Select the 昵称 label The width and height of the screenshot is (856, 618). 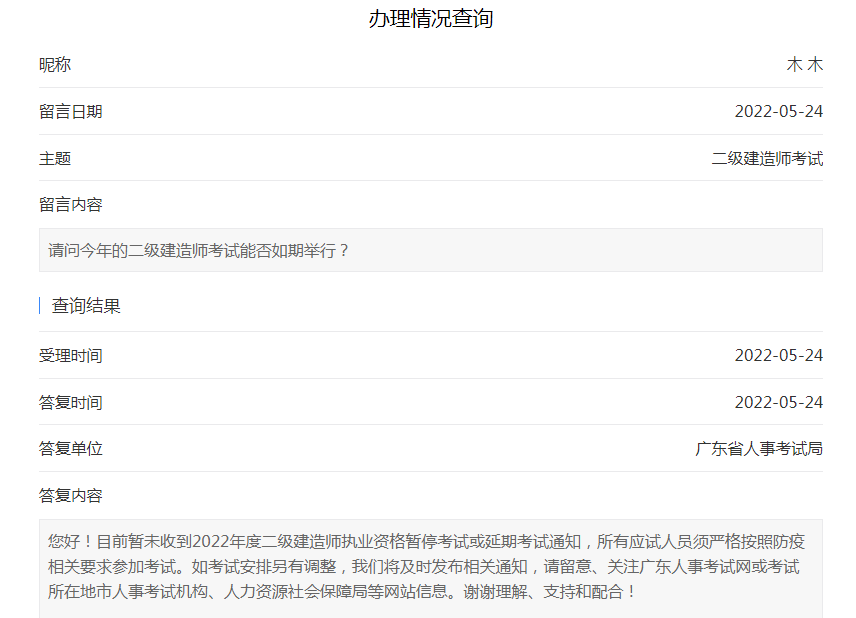pos(55,65)
